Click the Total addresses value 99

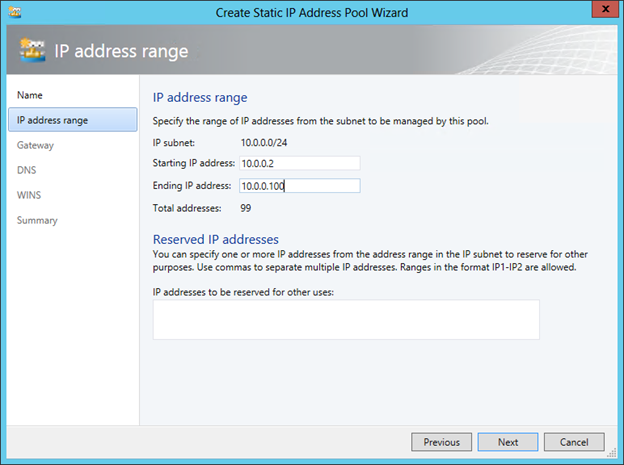click(246, 208)
